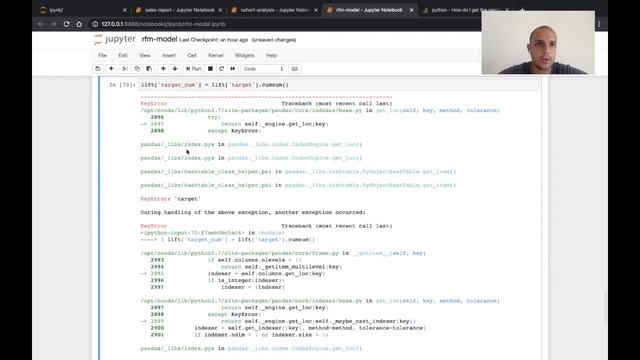640x360 pixels.
Task: Cut selected cells with scissors icon
Action: (x=125, y=69)
